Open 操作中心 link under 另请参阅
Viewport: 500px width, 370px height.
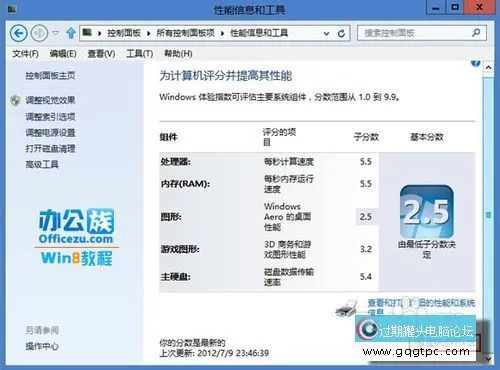42,346
